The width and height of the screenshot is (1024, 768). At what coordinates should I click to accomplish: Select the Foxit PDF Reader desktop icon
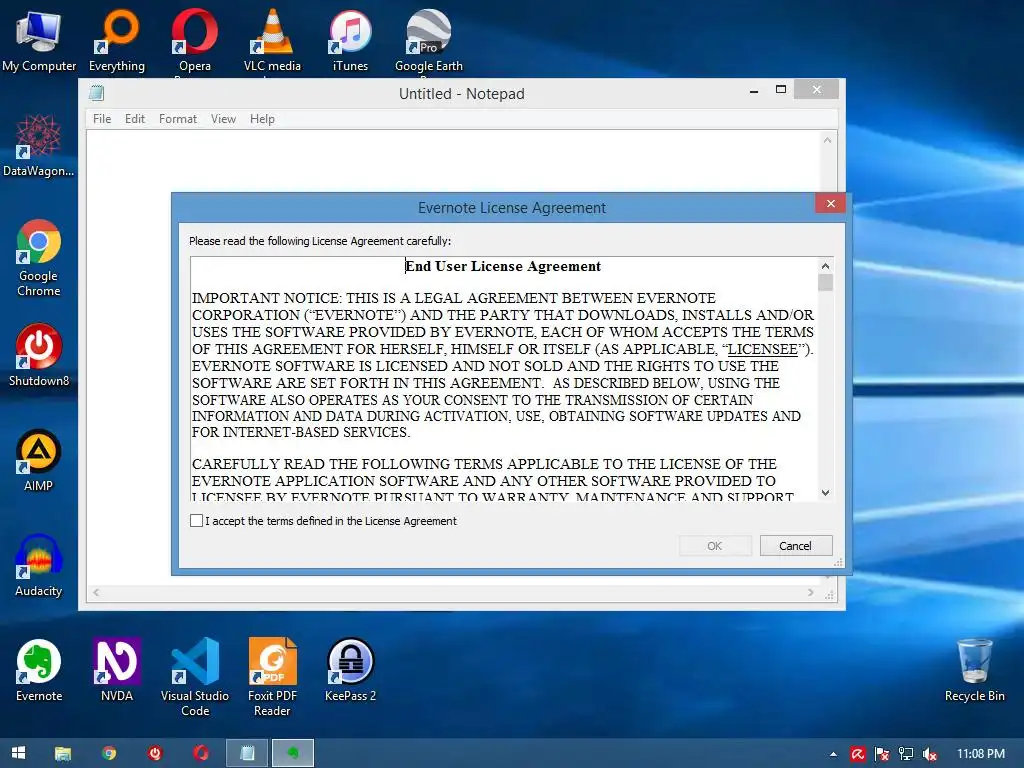(x=272, y=678)
